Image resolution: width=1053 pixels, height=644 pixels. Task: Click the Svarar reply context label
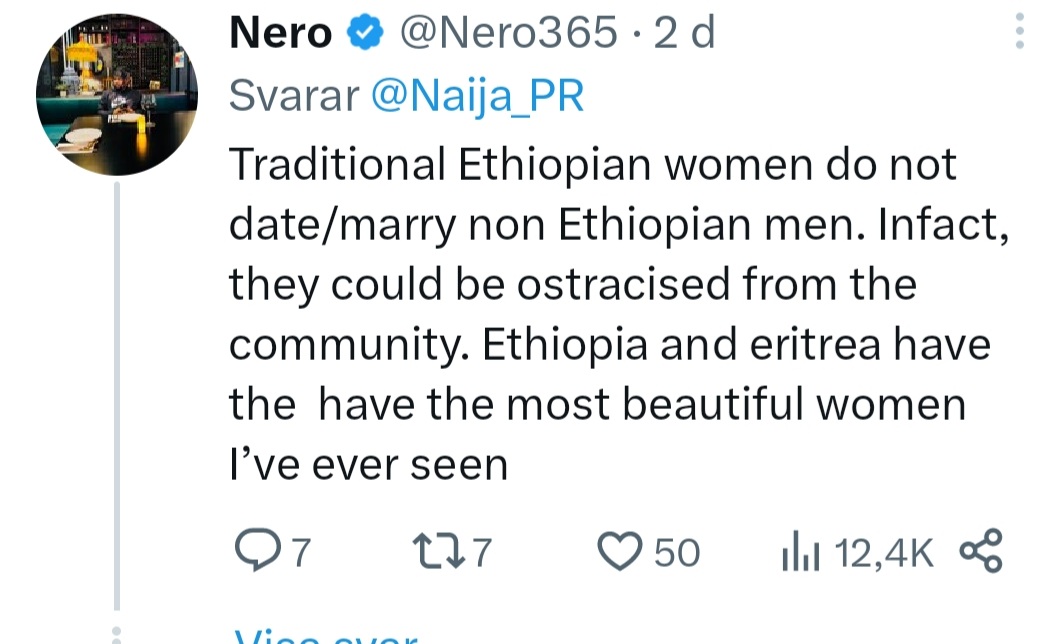[294, 96]
